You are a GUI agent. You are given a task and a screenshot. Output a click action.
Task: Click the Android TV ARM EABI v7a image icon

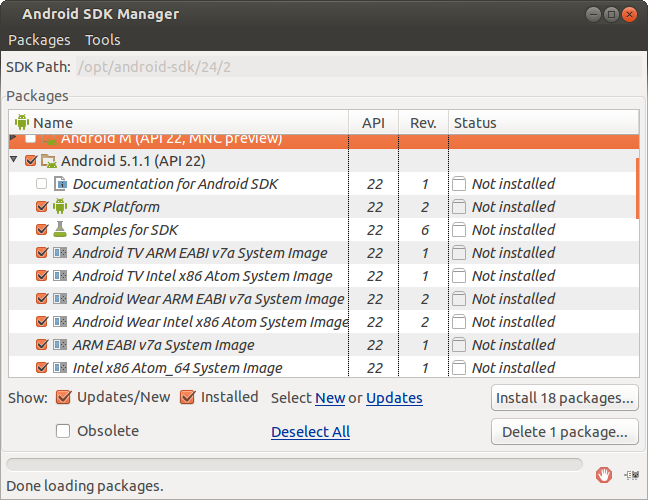(x=60, y=252)
